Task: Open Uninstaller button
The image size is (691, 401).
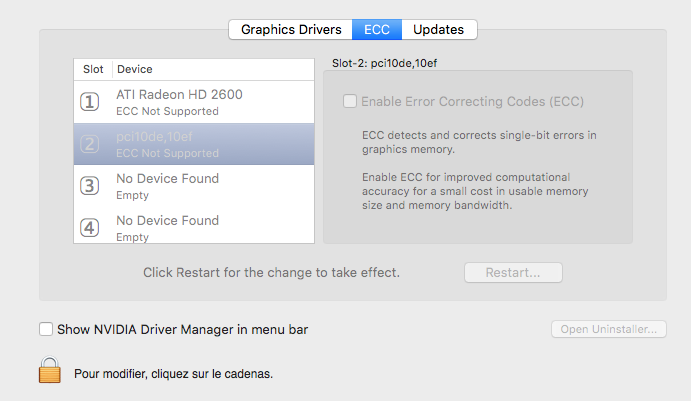Action: (x=609, y=329)
